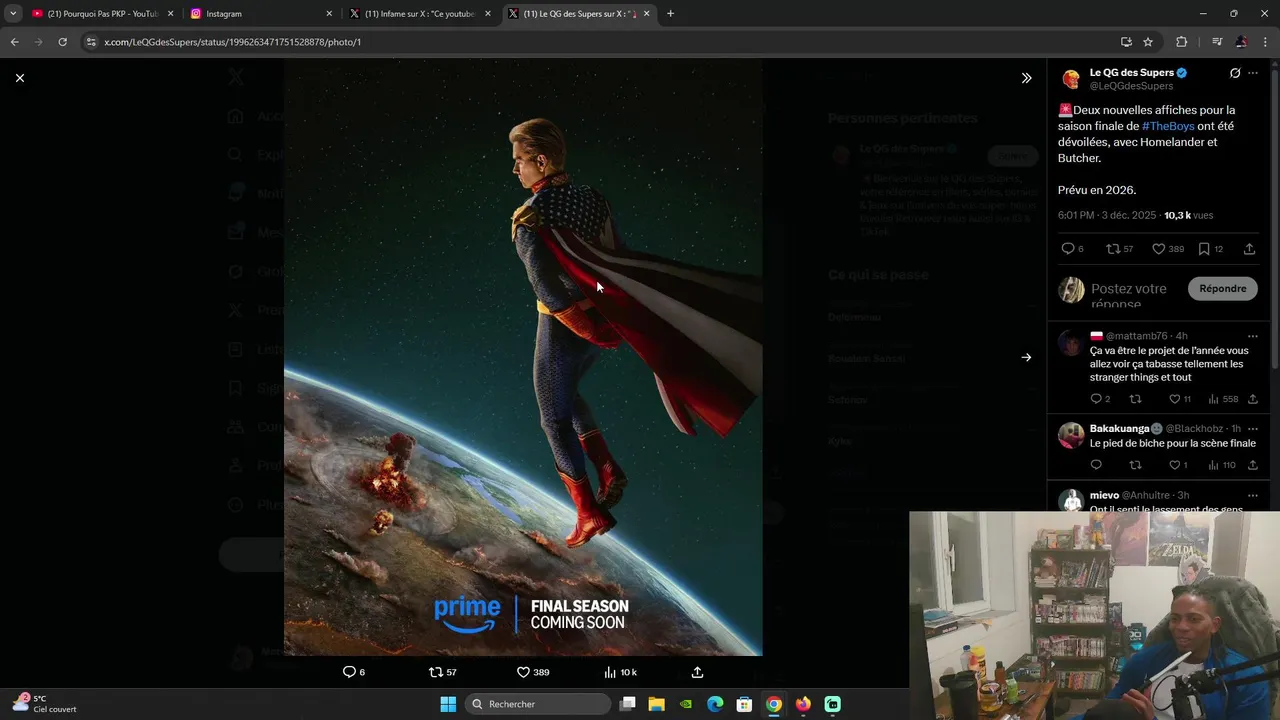Click the taskbar Rechercher search box
The image size is (1280, 720).
tap(539, 704)
